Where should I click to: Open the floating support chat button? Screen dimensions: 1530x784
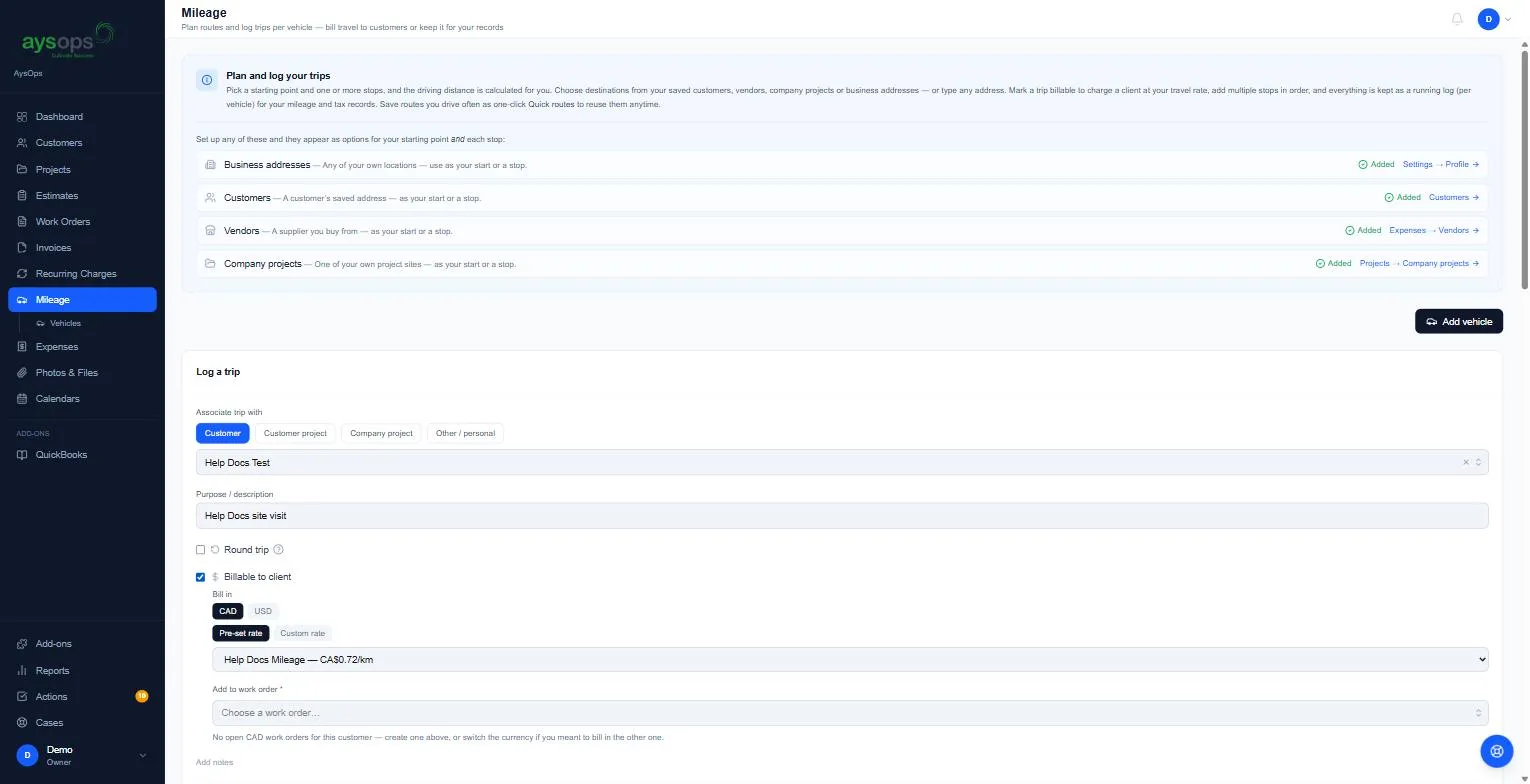click(1497, 750)
